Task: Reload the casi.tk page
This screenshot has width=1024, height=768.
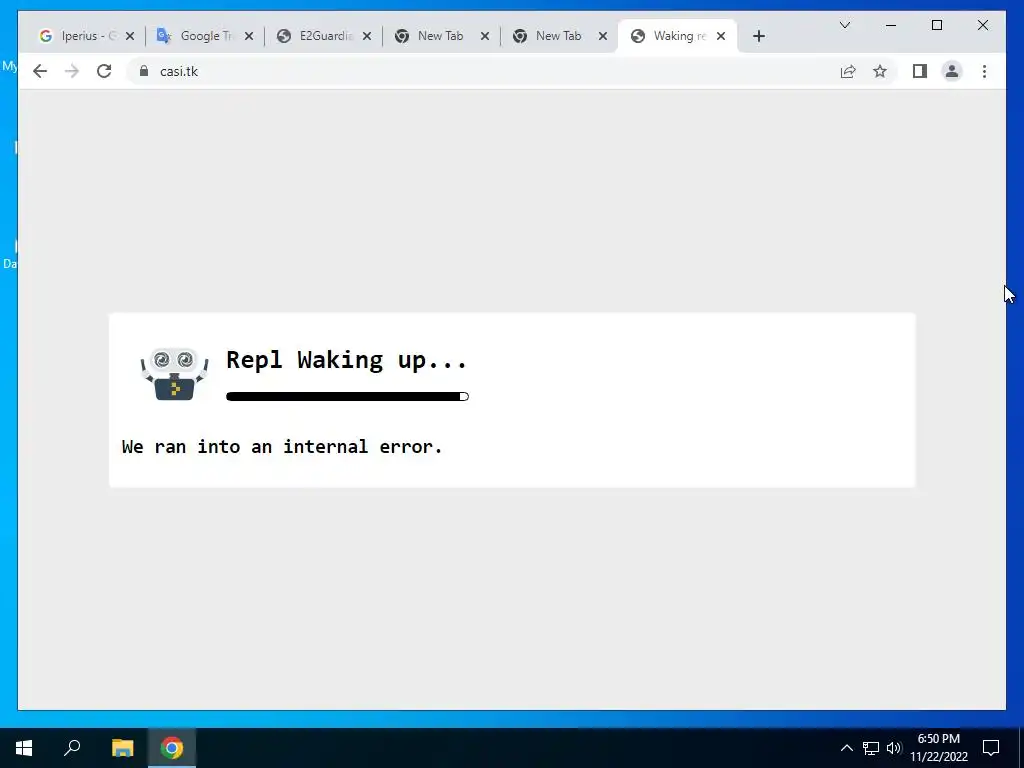Action: [104, 71]
